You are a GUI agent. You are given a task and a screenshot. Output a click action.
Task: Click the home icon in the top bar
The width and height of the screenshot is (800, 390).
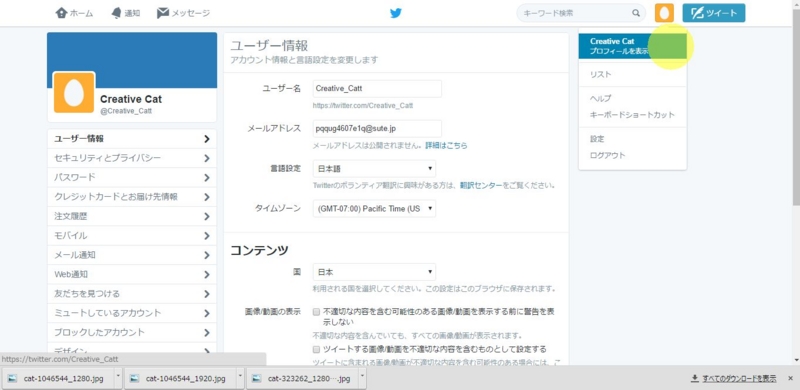61,13
